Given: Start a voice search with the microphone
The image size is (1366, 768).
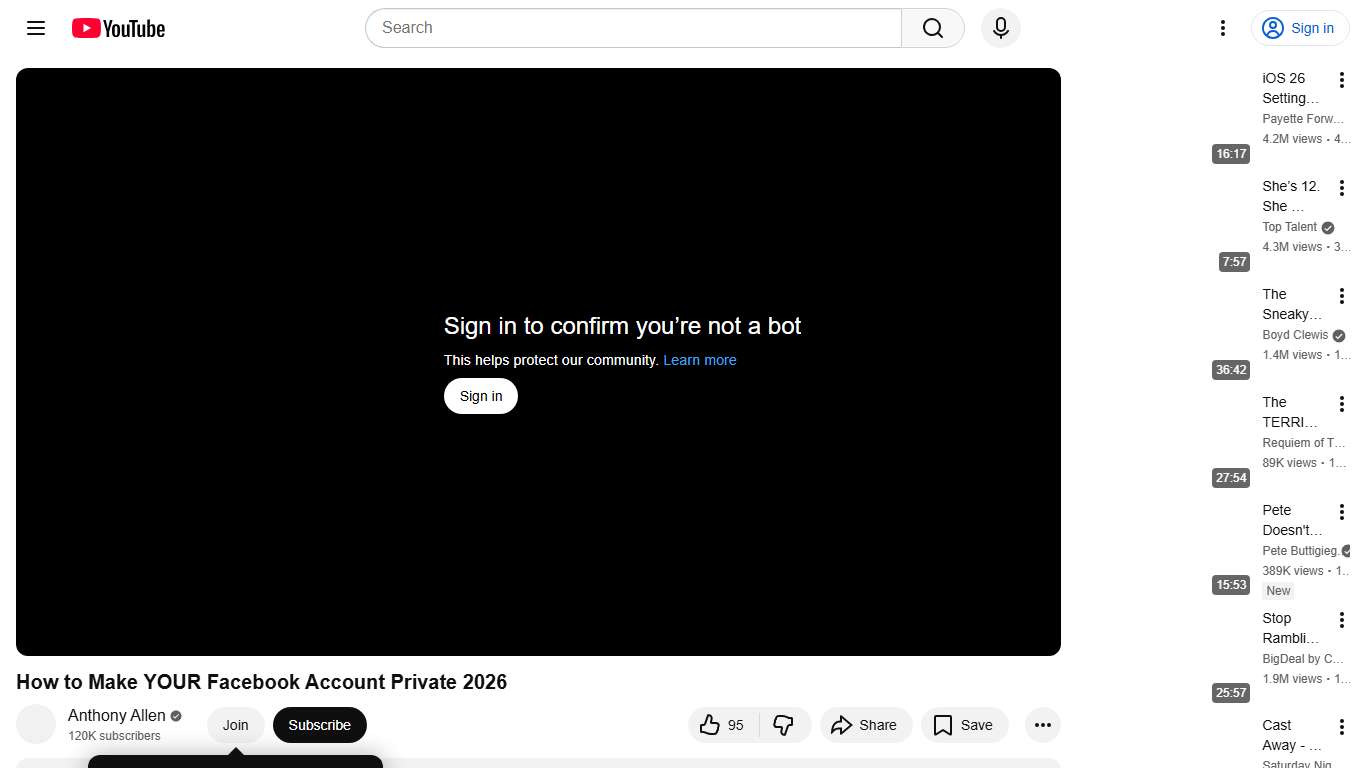Looking at the screenshot, I should [1000, 28].
